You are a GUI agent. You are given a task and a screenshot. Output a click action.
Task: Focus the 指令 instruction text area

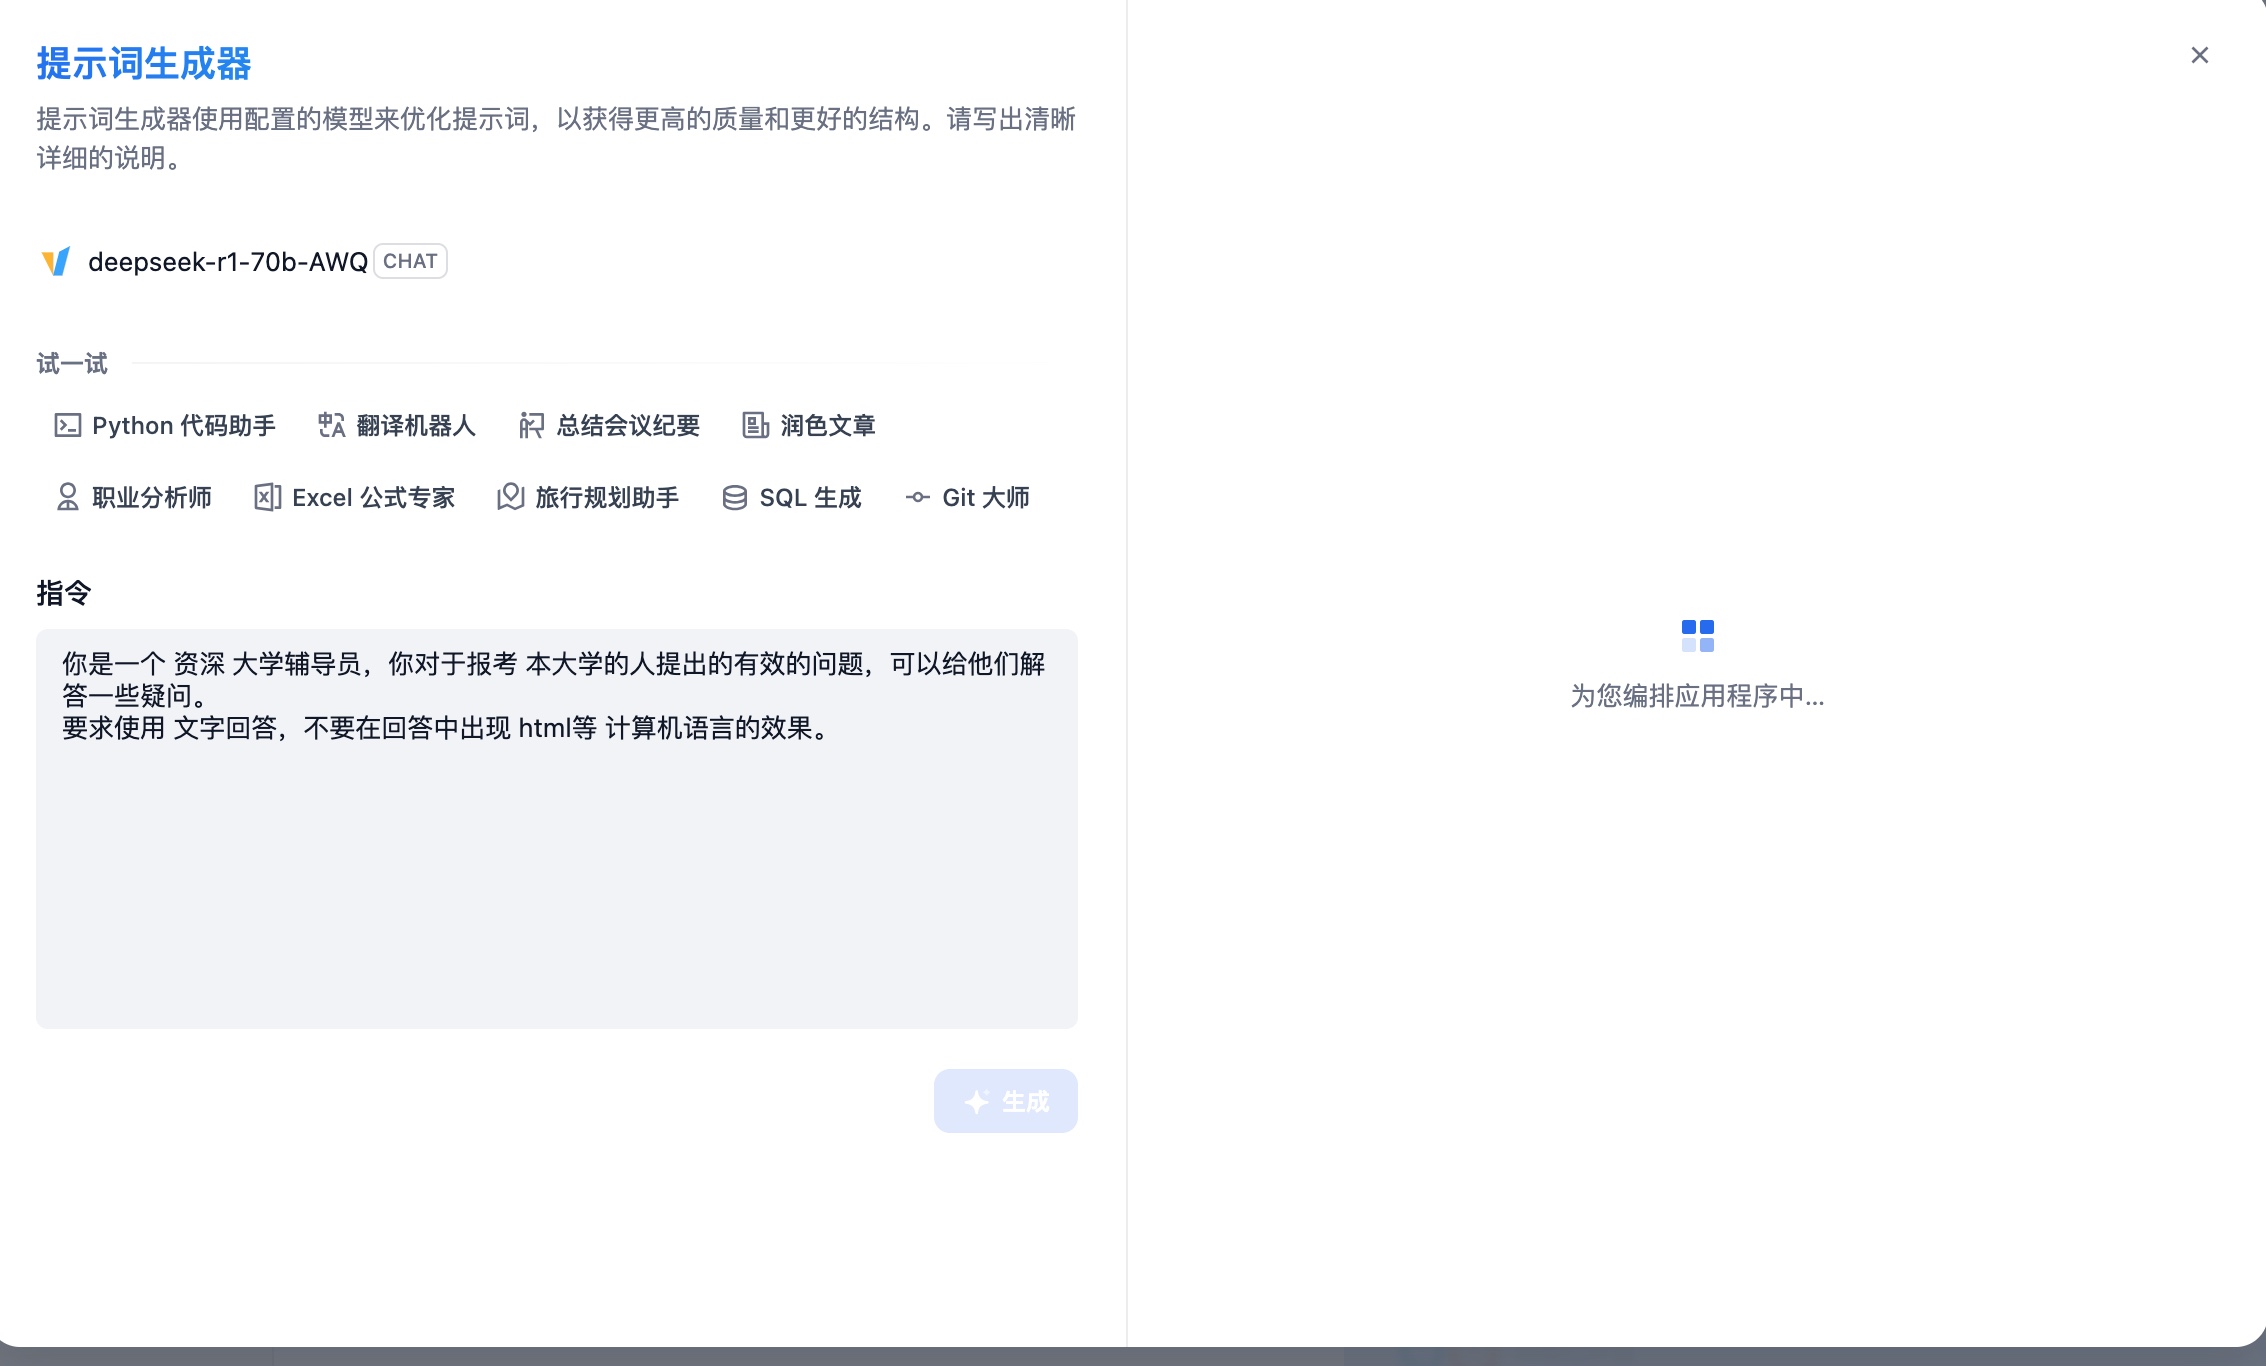click(557, 829)
